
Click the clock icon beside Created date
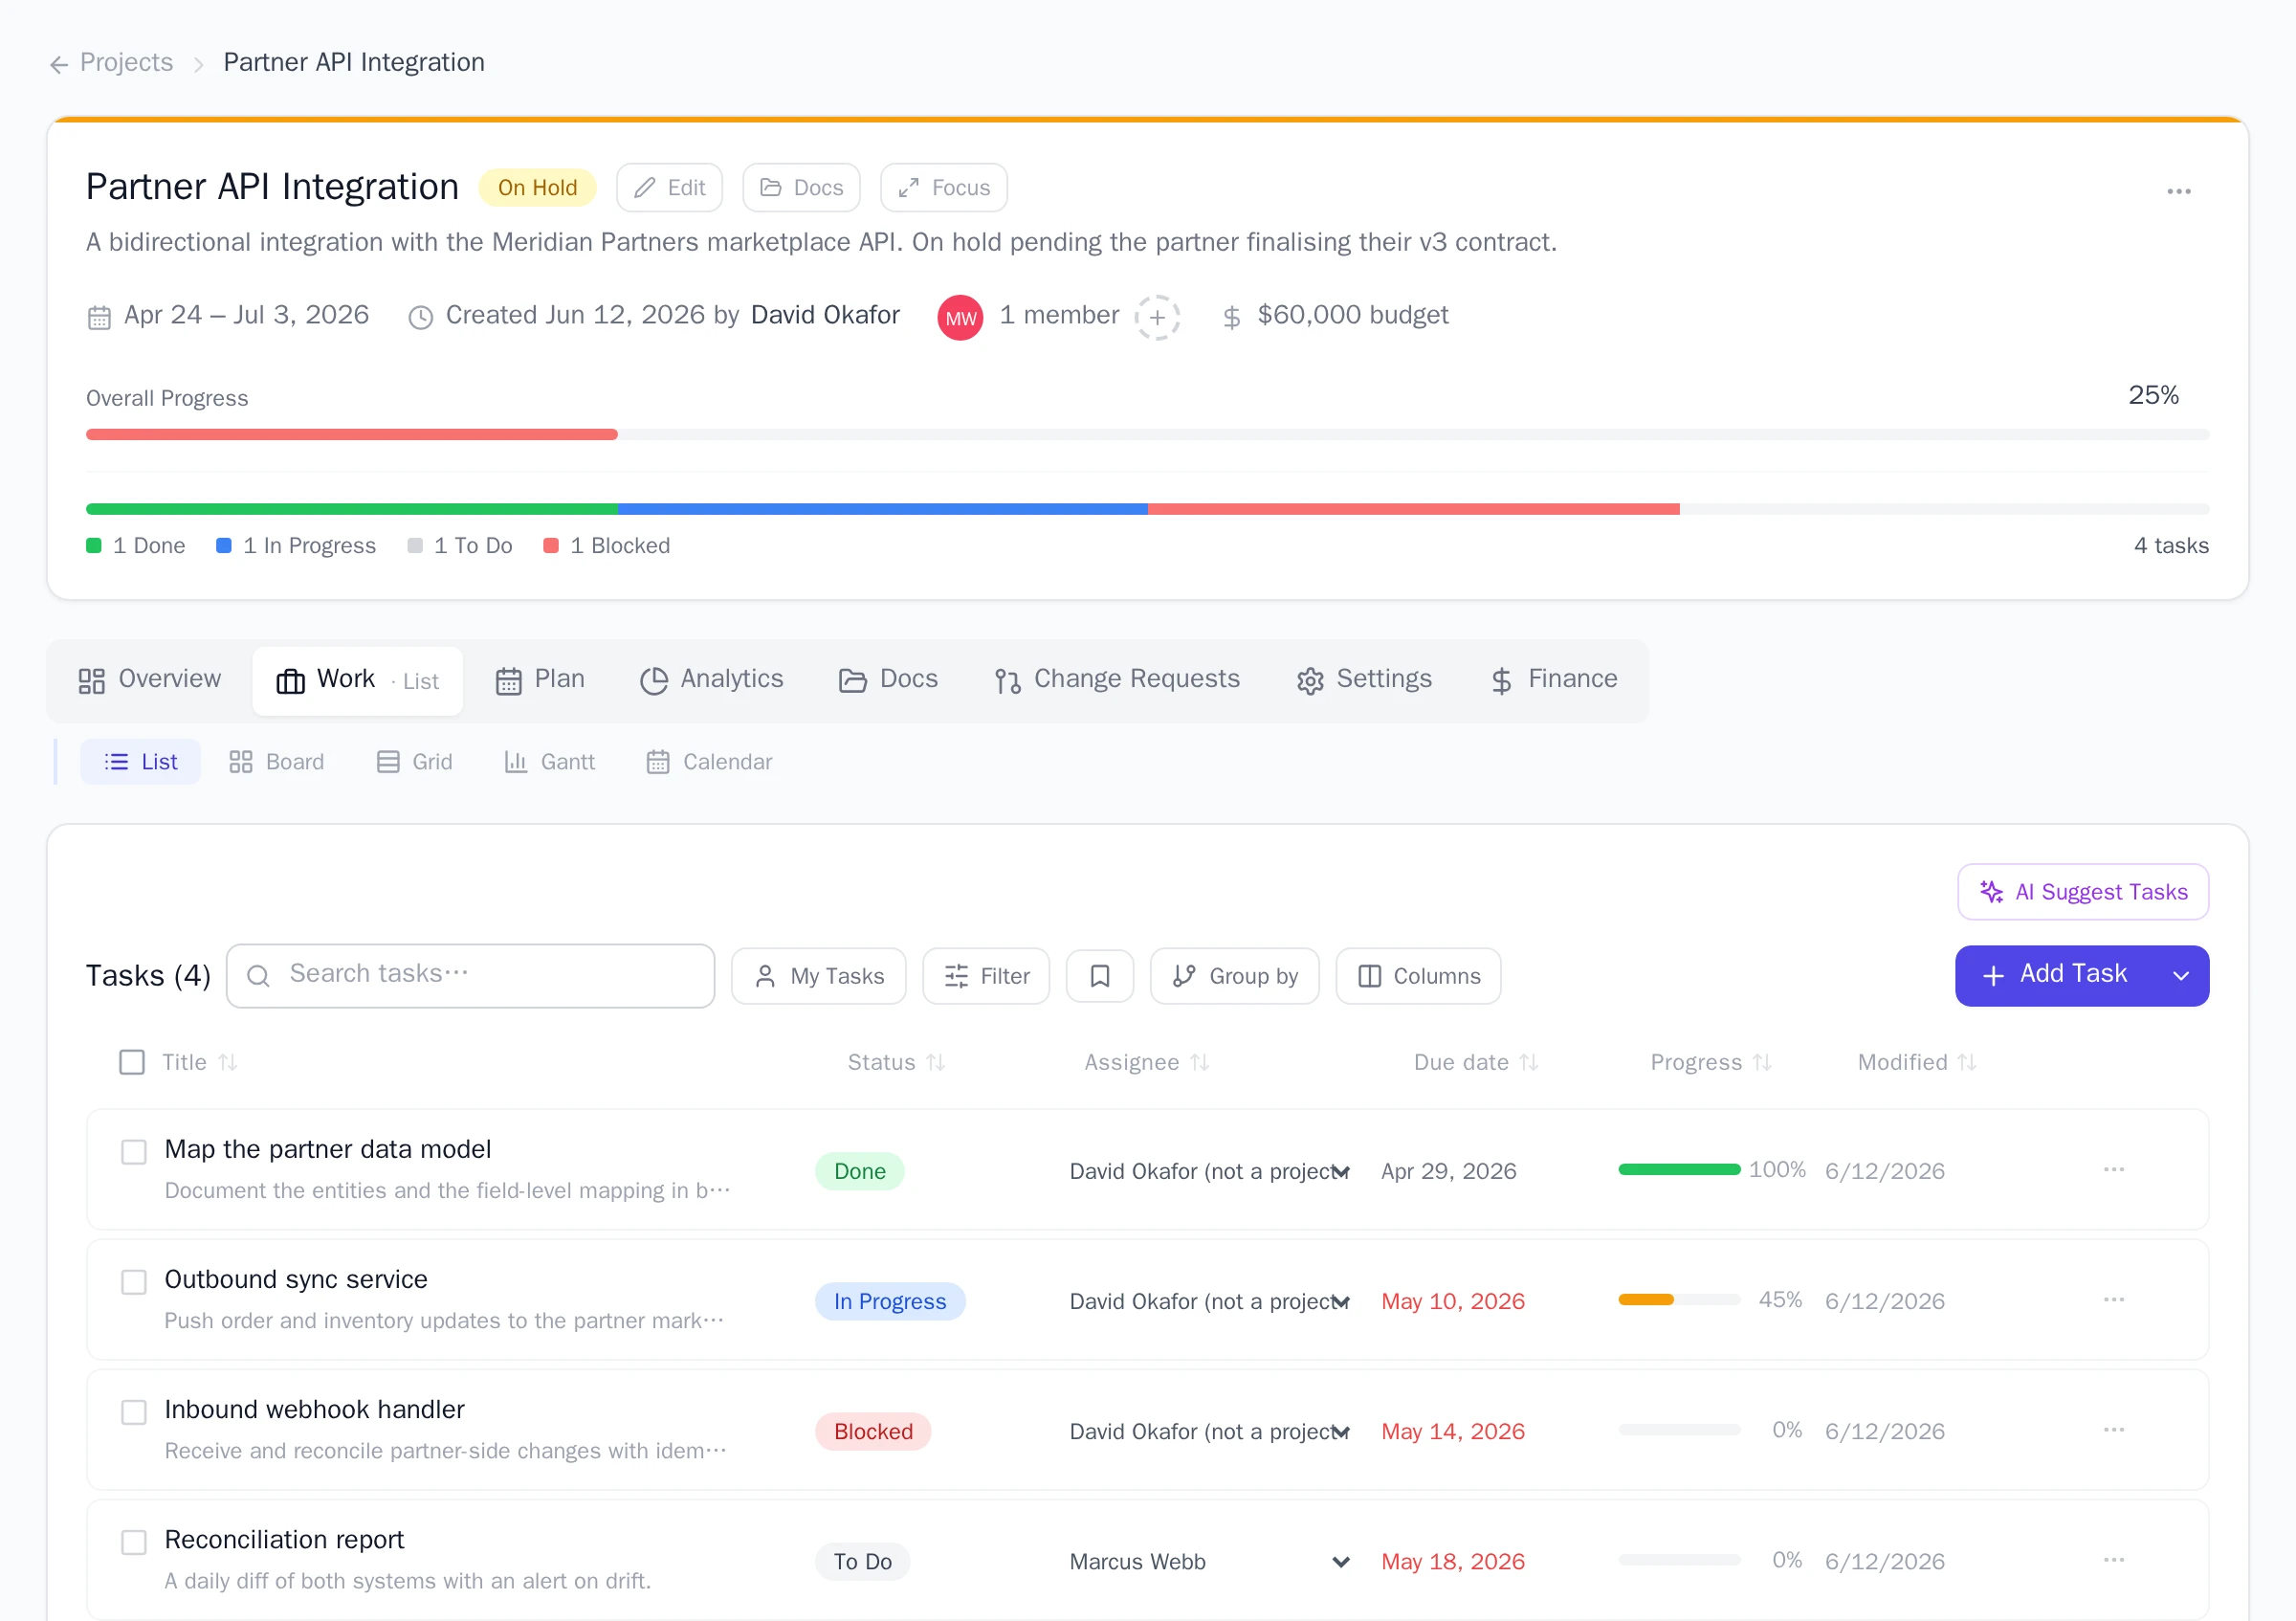(x=421, y=317)
